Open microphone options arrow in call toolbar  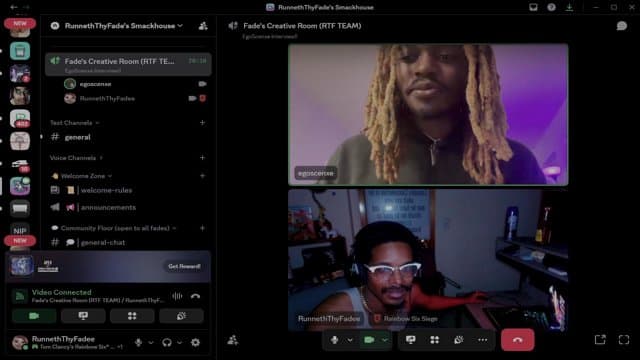coord(350,340)
